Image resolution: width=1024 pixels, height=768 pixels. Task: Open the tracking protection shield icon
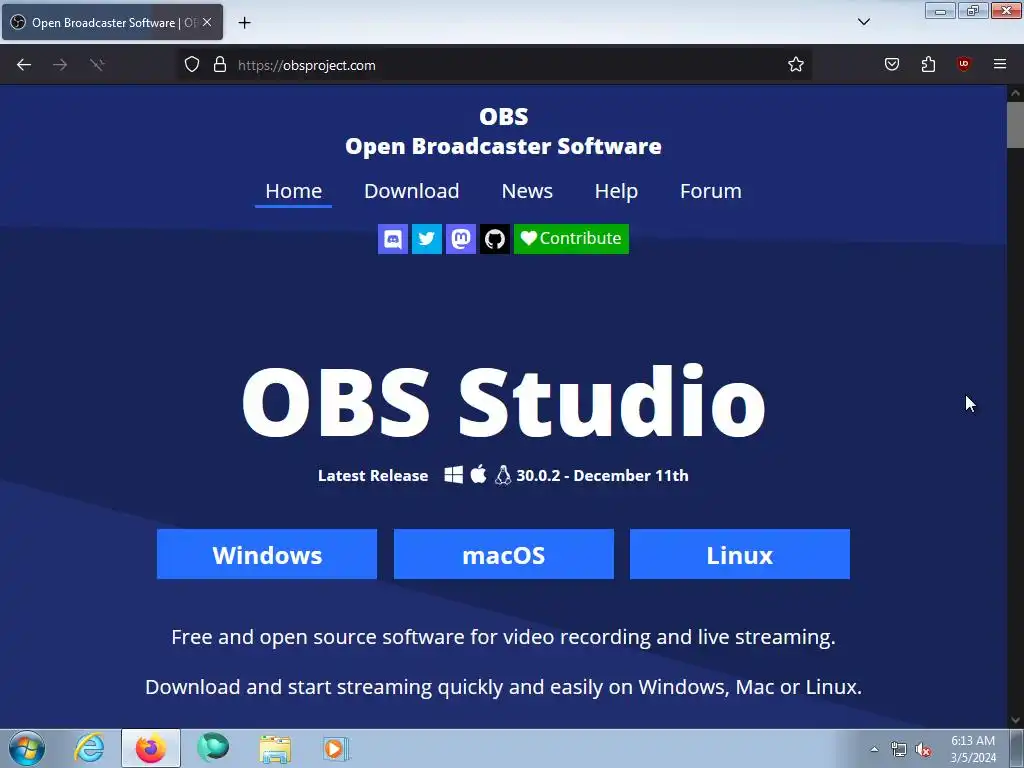[191, 65]
